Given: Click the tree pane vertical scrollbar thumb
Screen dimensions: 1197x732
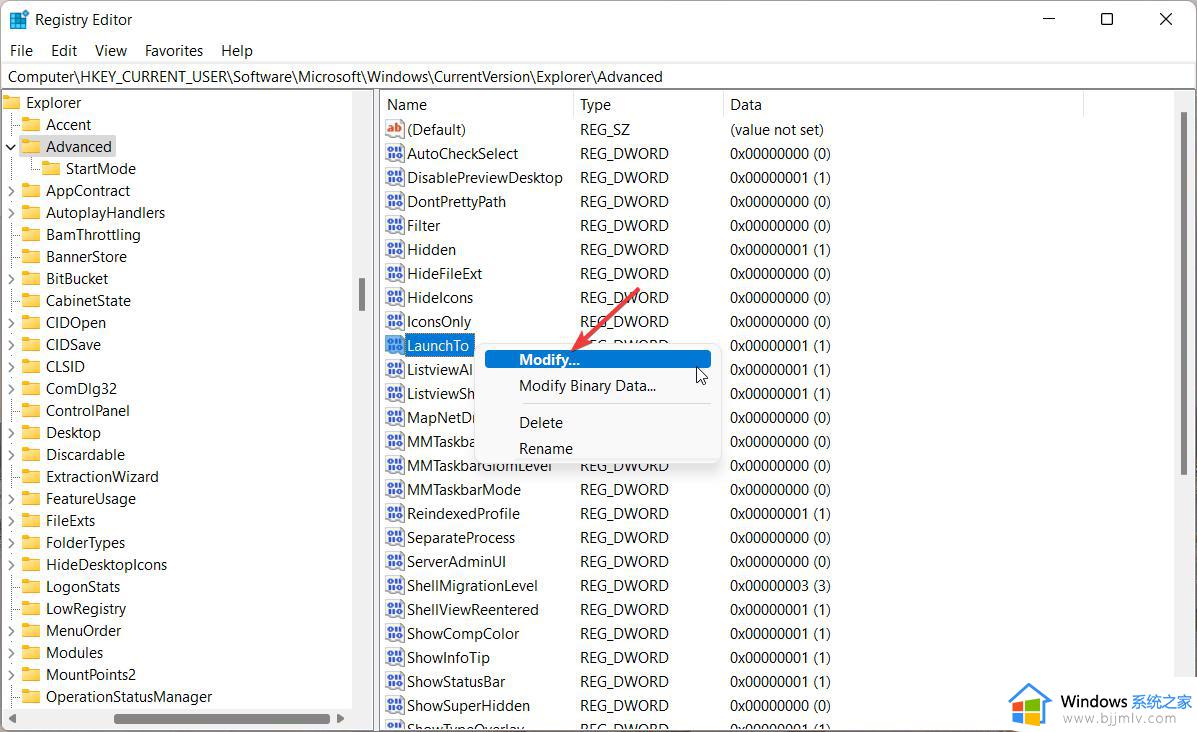Looking at the screenshot, I should pyautogui.click(x=362, y=295).
